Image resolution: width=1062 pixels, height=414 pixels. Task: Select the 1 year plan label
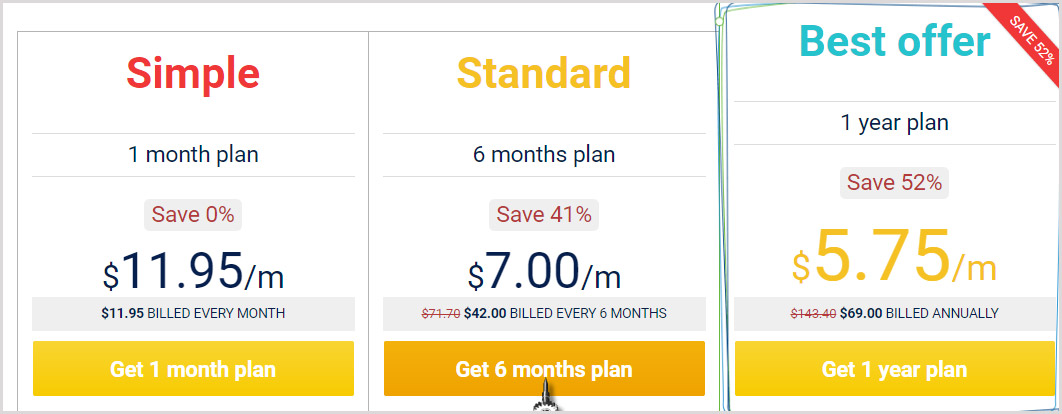pos(895,123)
